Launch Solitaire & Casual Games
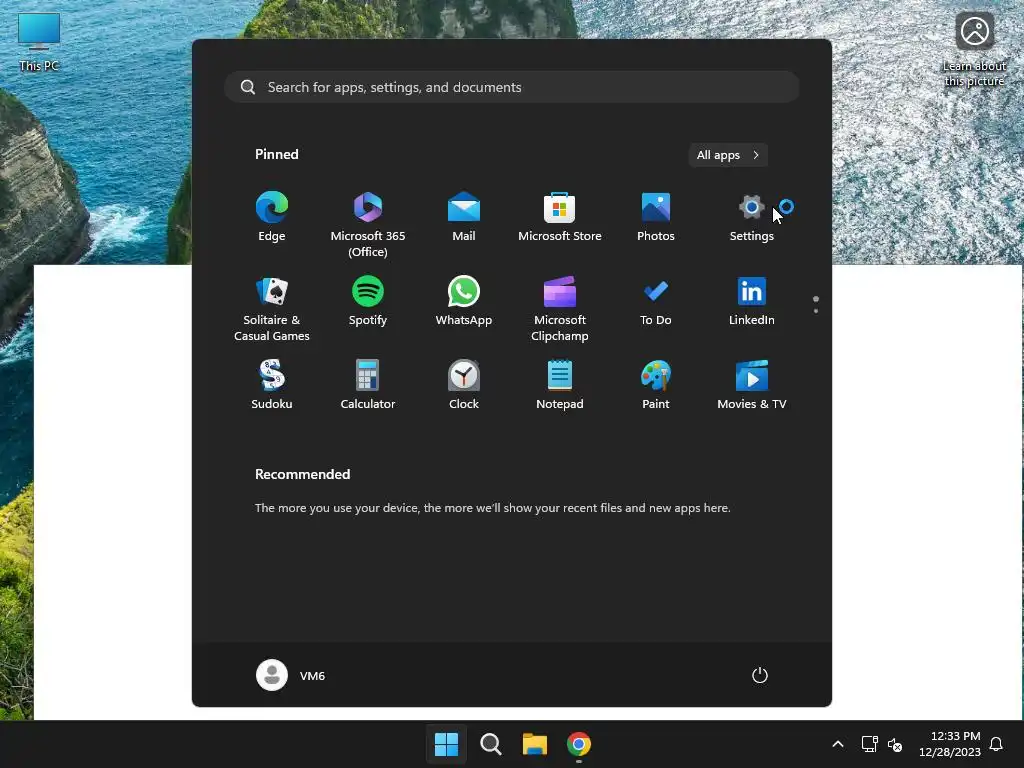 pyautogui.click(x=272, y=308)
